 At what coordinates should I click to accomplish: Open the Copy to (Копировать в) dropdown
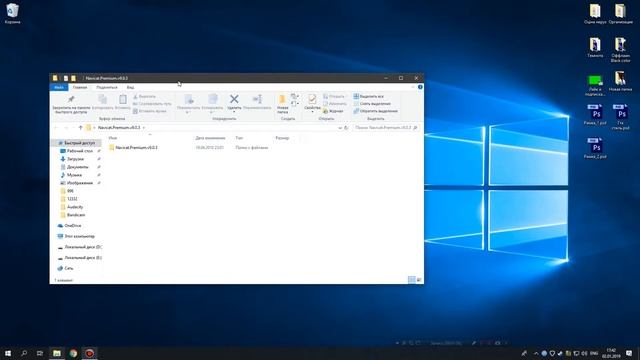[212, 104]
